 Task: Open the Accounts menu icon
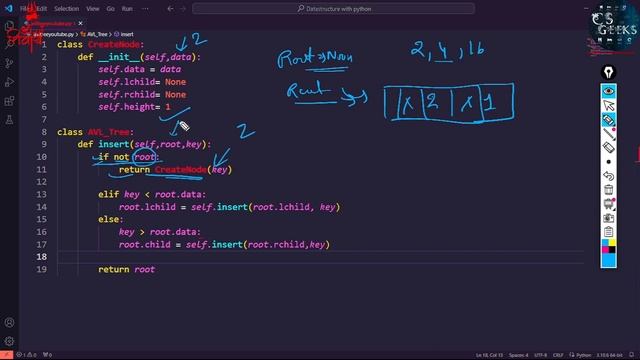(x=9, y=322)
